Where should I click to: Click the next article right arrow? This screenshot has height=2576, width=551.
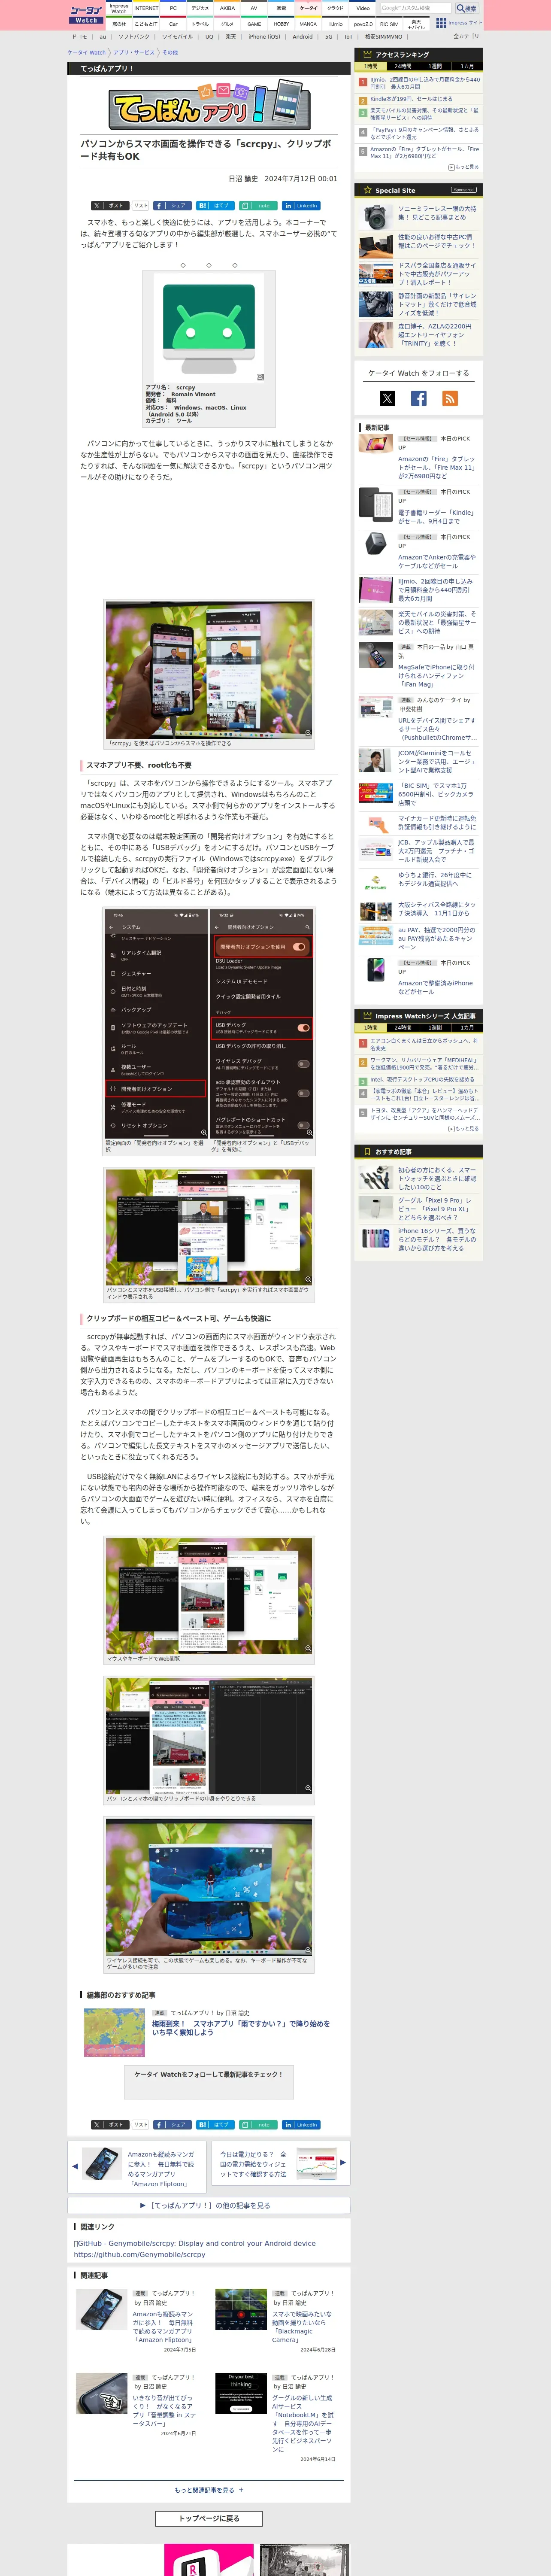pyautogui.click(x=343, y=2162)
